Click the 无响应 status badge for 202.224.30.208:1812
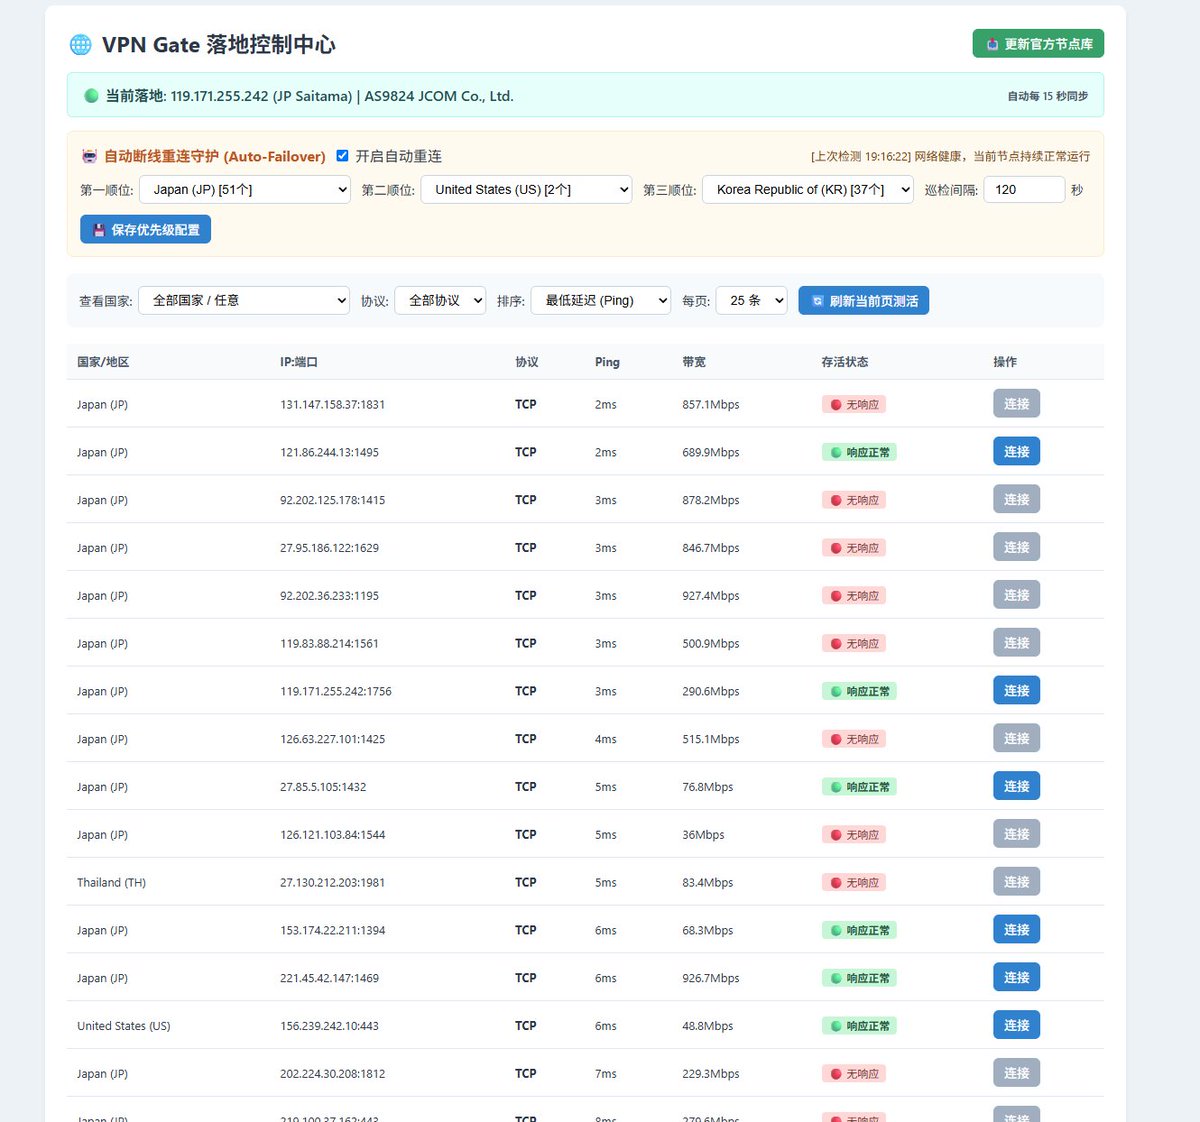This screenshot has width=1200, height=1122. pyautogui.click(x=855, y=1074)
